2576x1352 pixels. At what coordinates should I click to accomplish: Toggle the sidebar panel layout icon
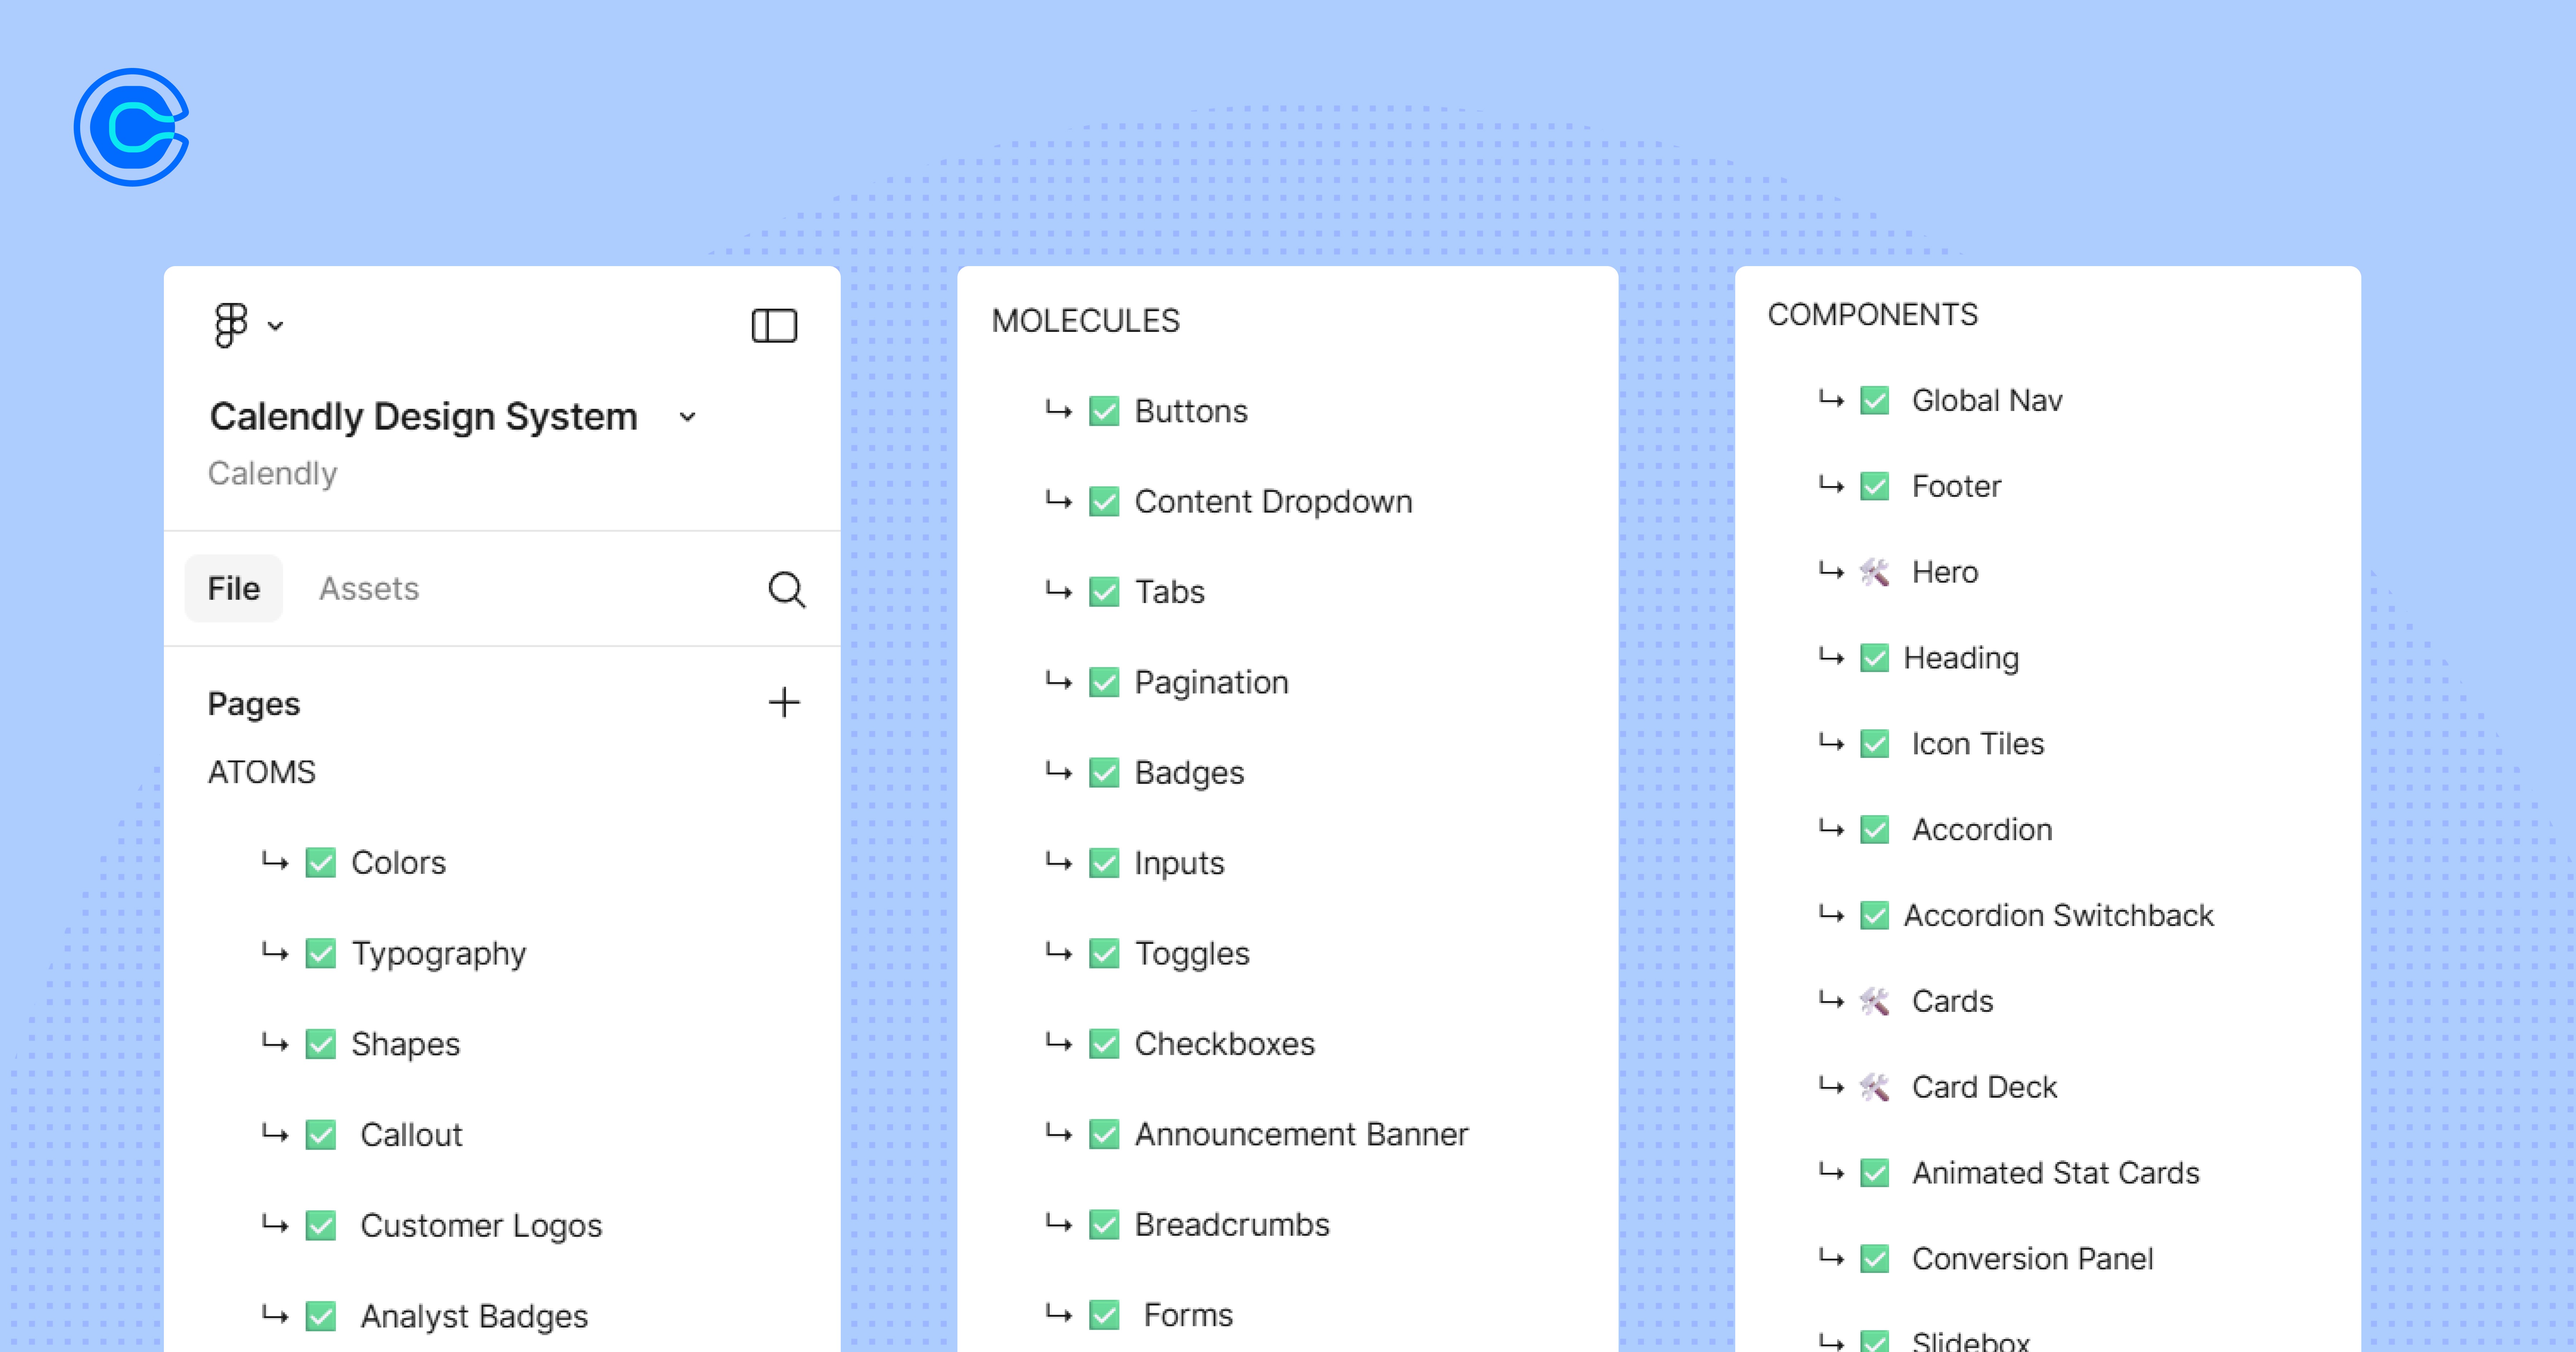pos(774,326)
